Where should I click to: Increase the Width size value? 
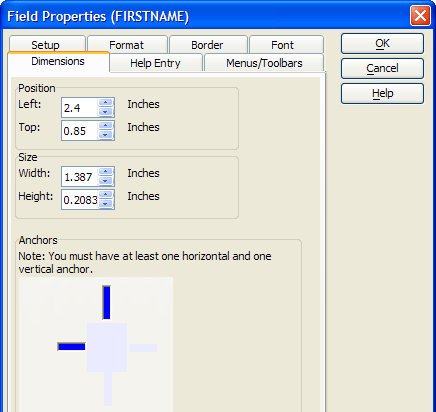click(106, 172)
